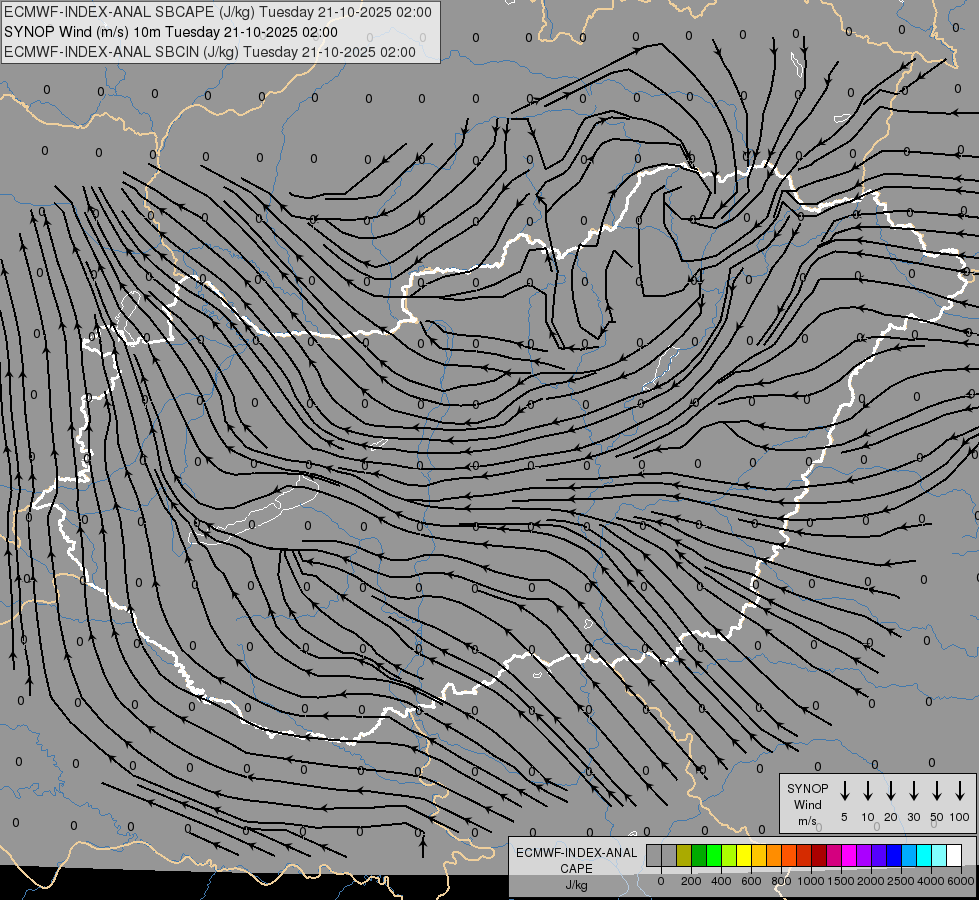
Task: Click the SYNOP Wind m/s legend label
Action: (x=807, y=804)
